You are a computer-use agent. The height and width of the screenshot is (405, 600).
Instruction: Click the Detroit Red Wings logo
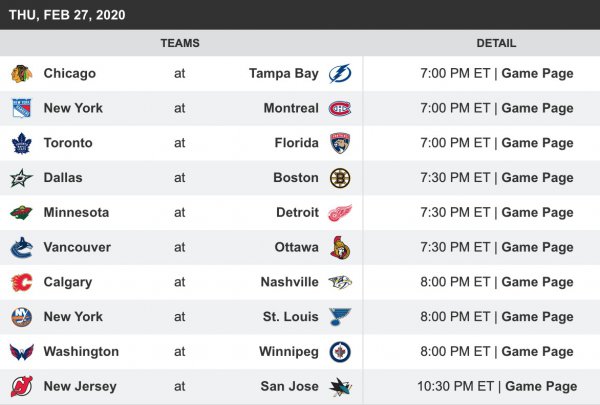click(x=340, y=213)
